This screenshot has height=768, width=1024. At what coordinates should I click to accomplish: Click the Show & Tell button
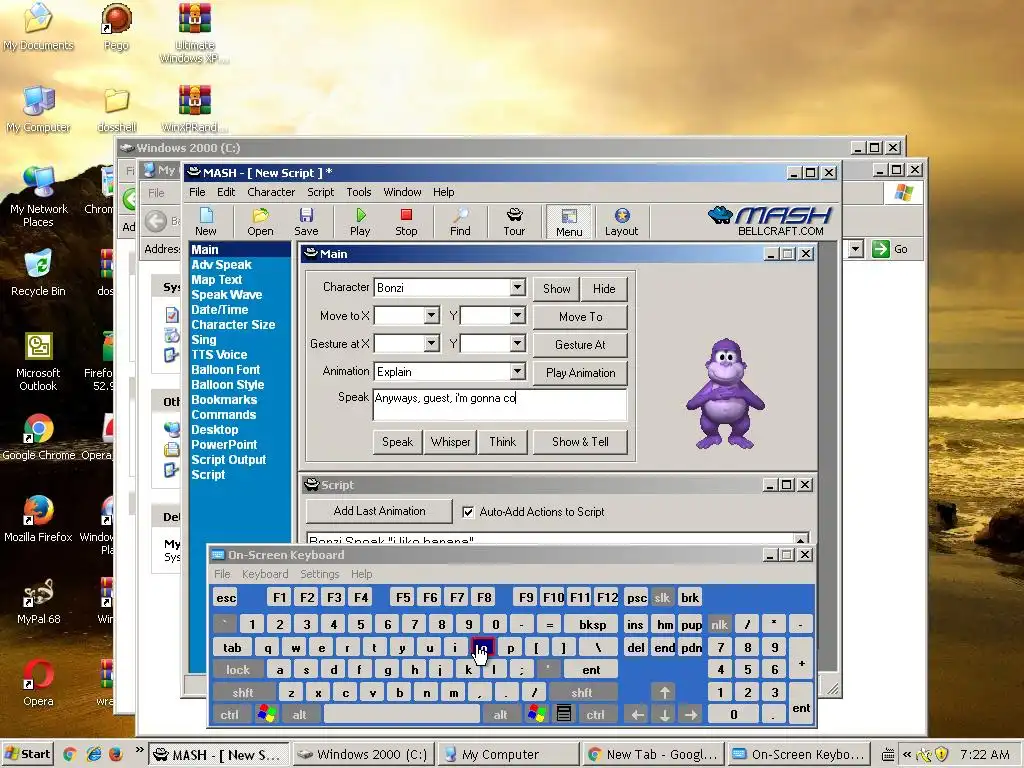pos(580,442)
